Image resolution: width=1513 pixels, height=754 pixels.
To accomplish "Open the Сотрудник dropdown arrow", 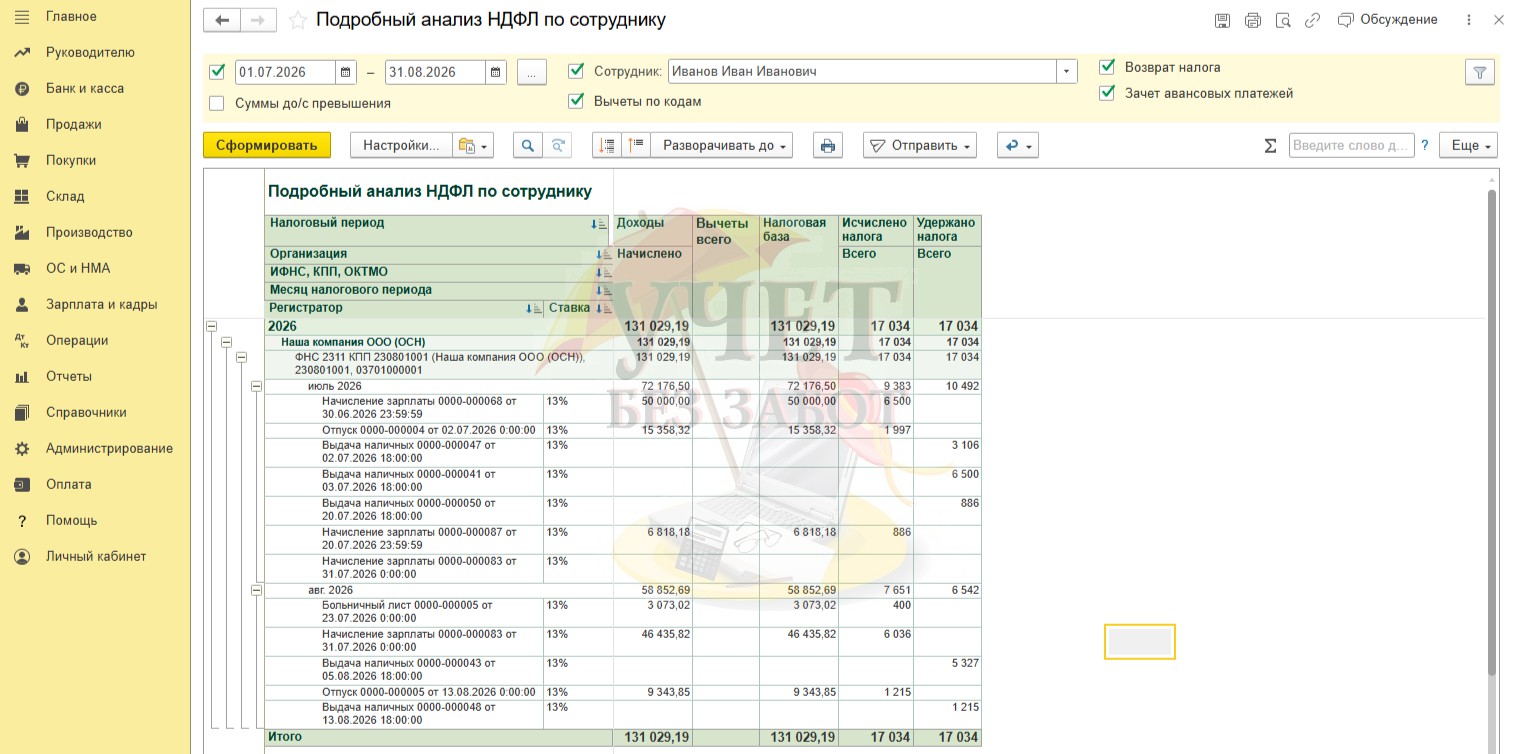I will coord(1068,72).
